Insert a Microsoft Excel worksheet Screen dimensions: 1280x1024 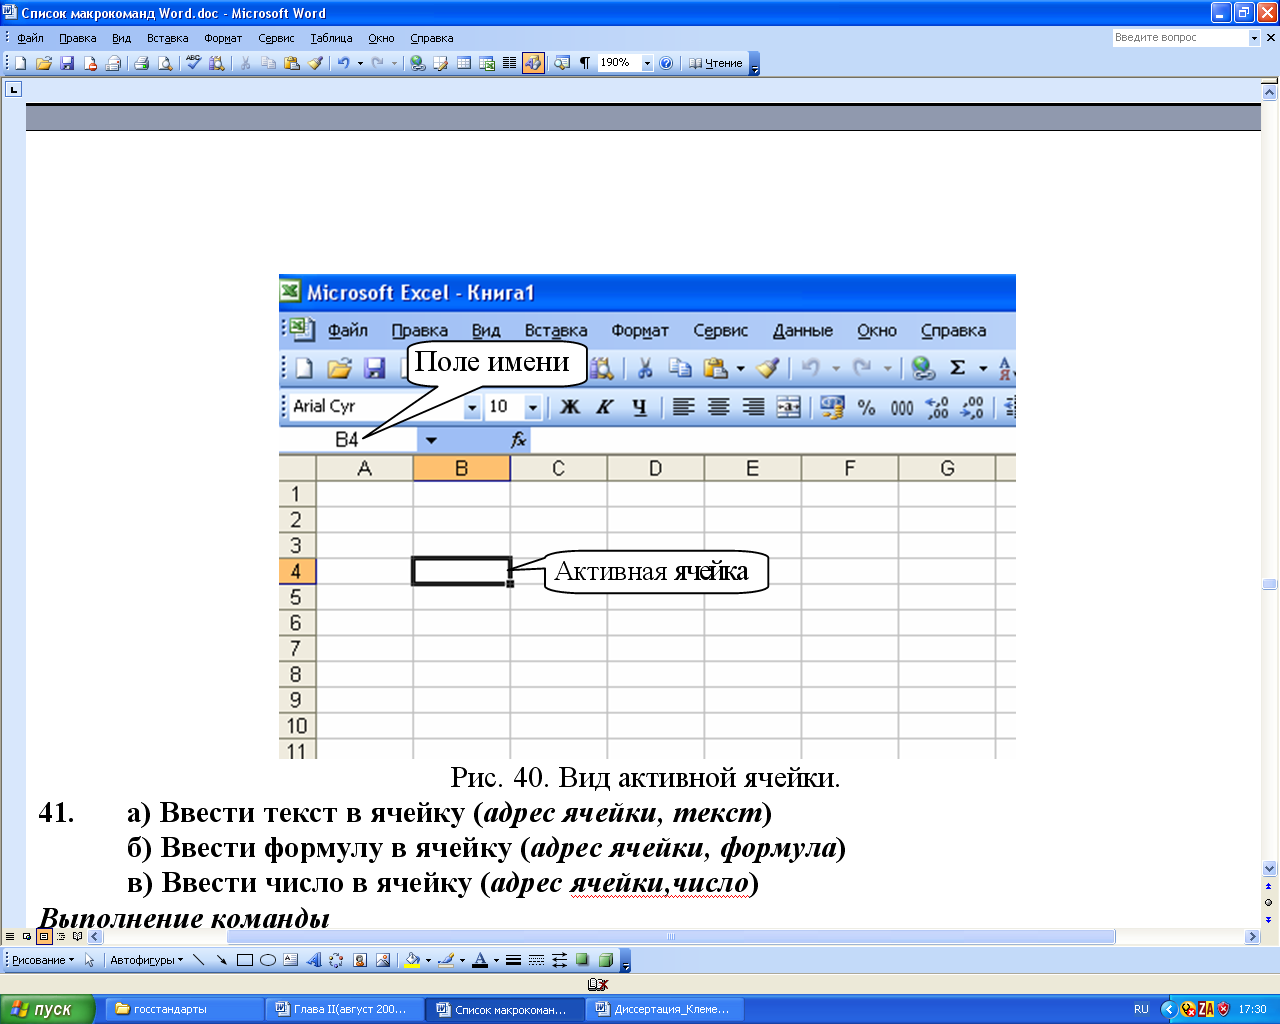click(x=487, y=63)
